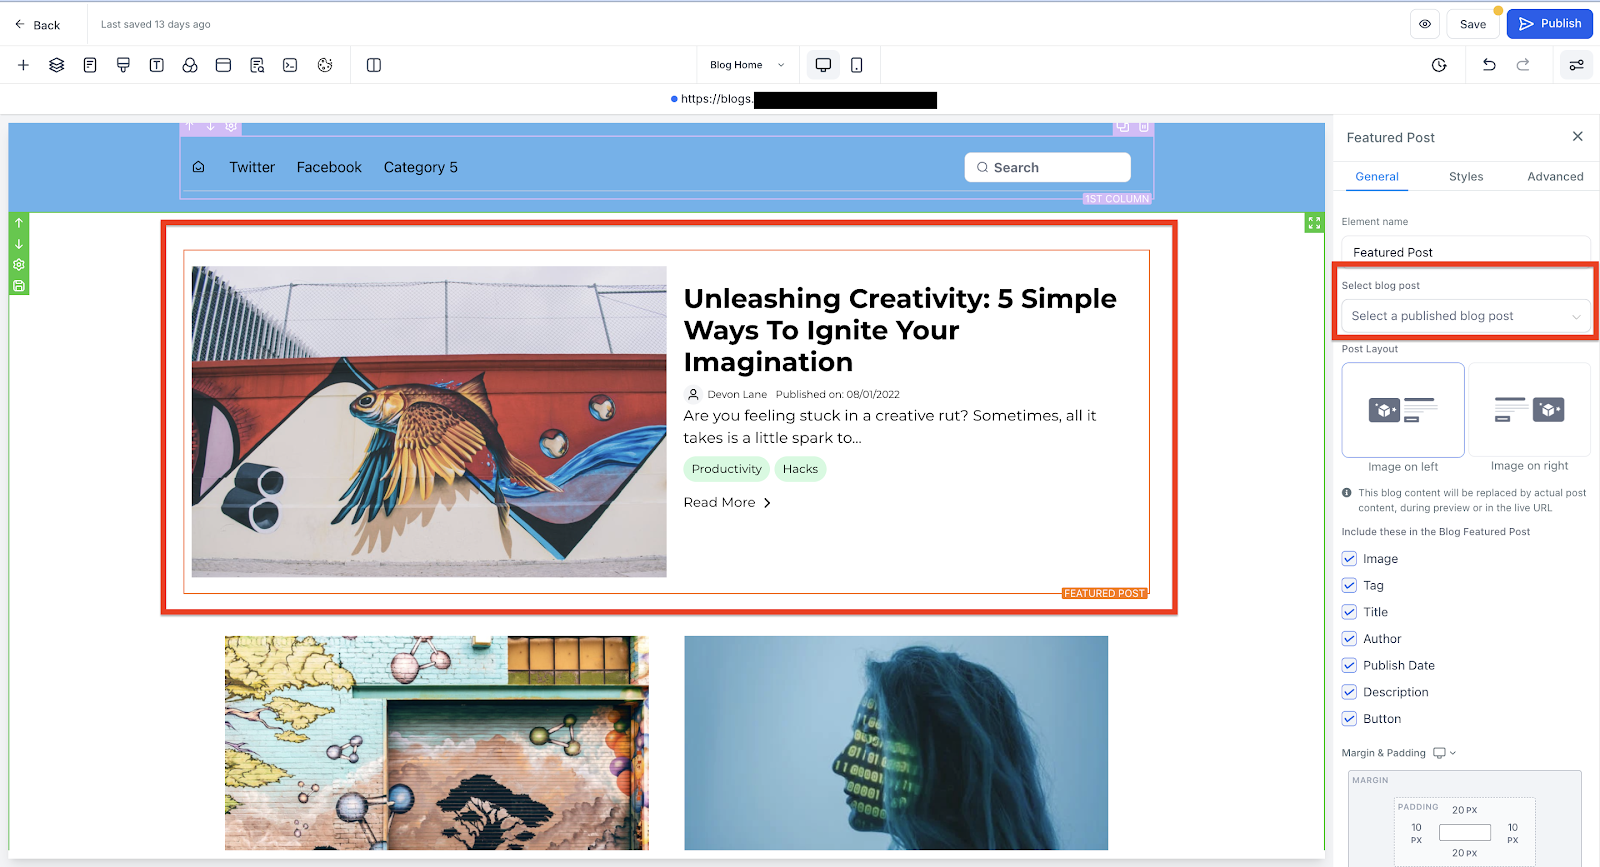Image resolution: width=1600 pixels, height=867 pixels.
Task: Click the Save button
Action: point(1472,24)
